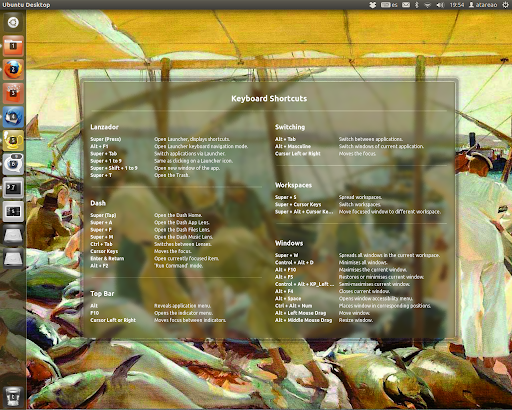Open the Wi-Fi network indicator
The image size is (512, 410).
click(x=428, y=5)
